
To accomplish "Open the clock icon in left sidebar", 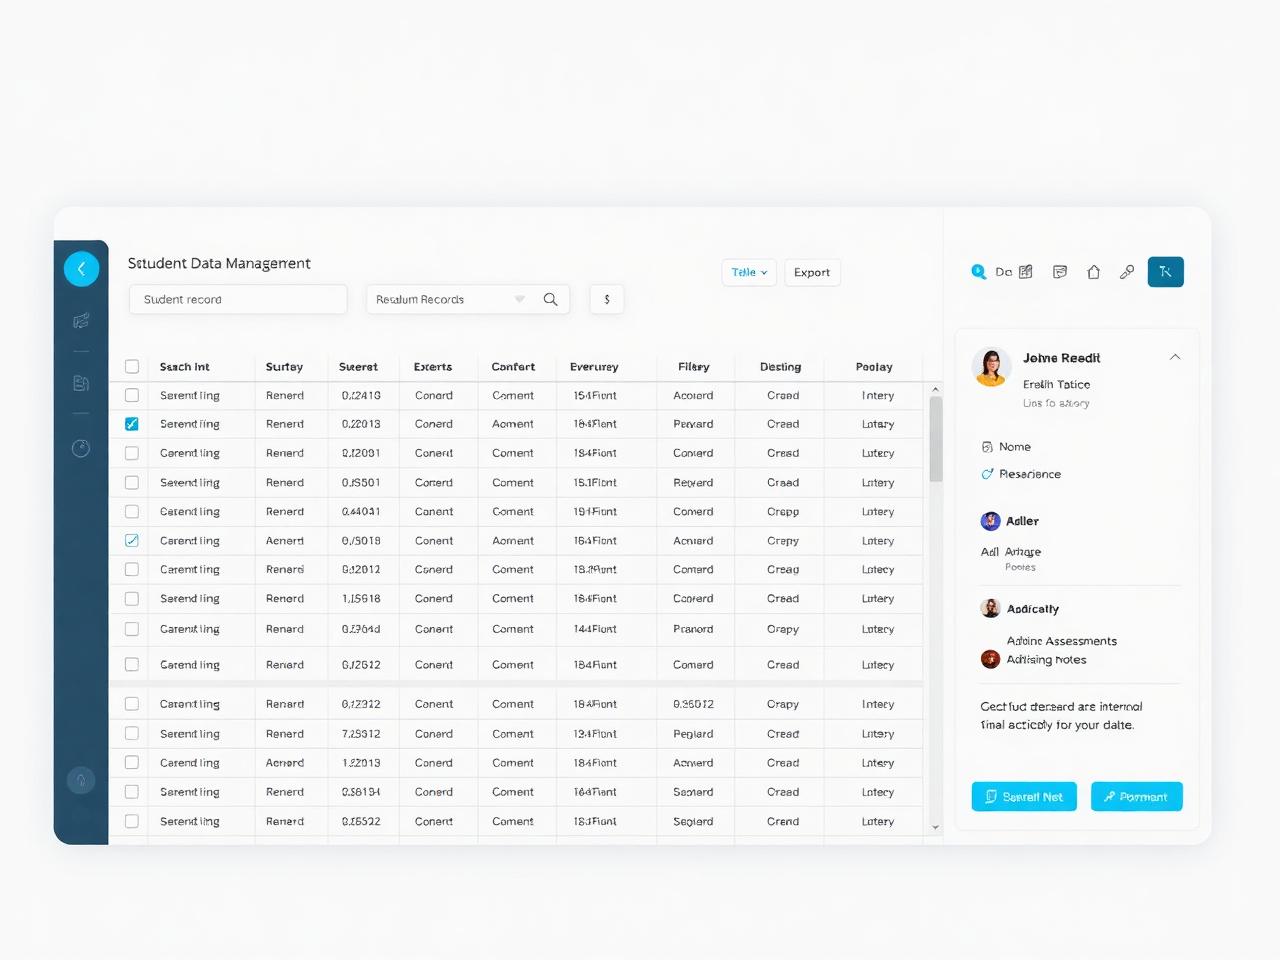I will point(81,448).
